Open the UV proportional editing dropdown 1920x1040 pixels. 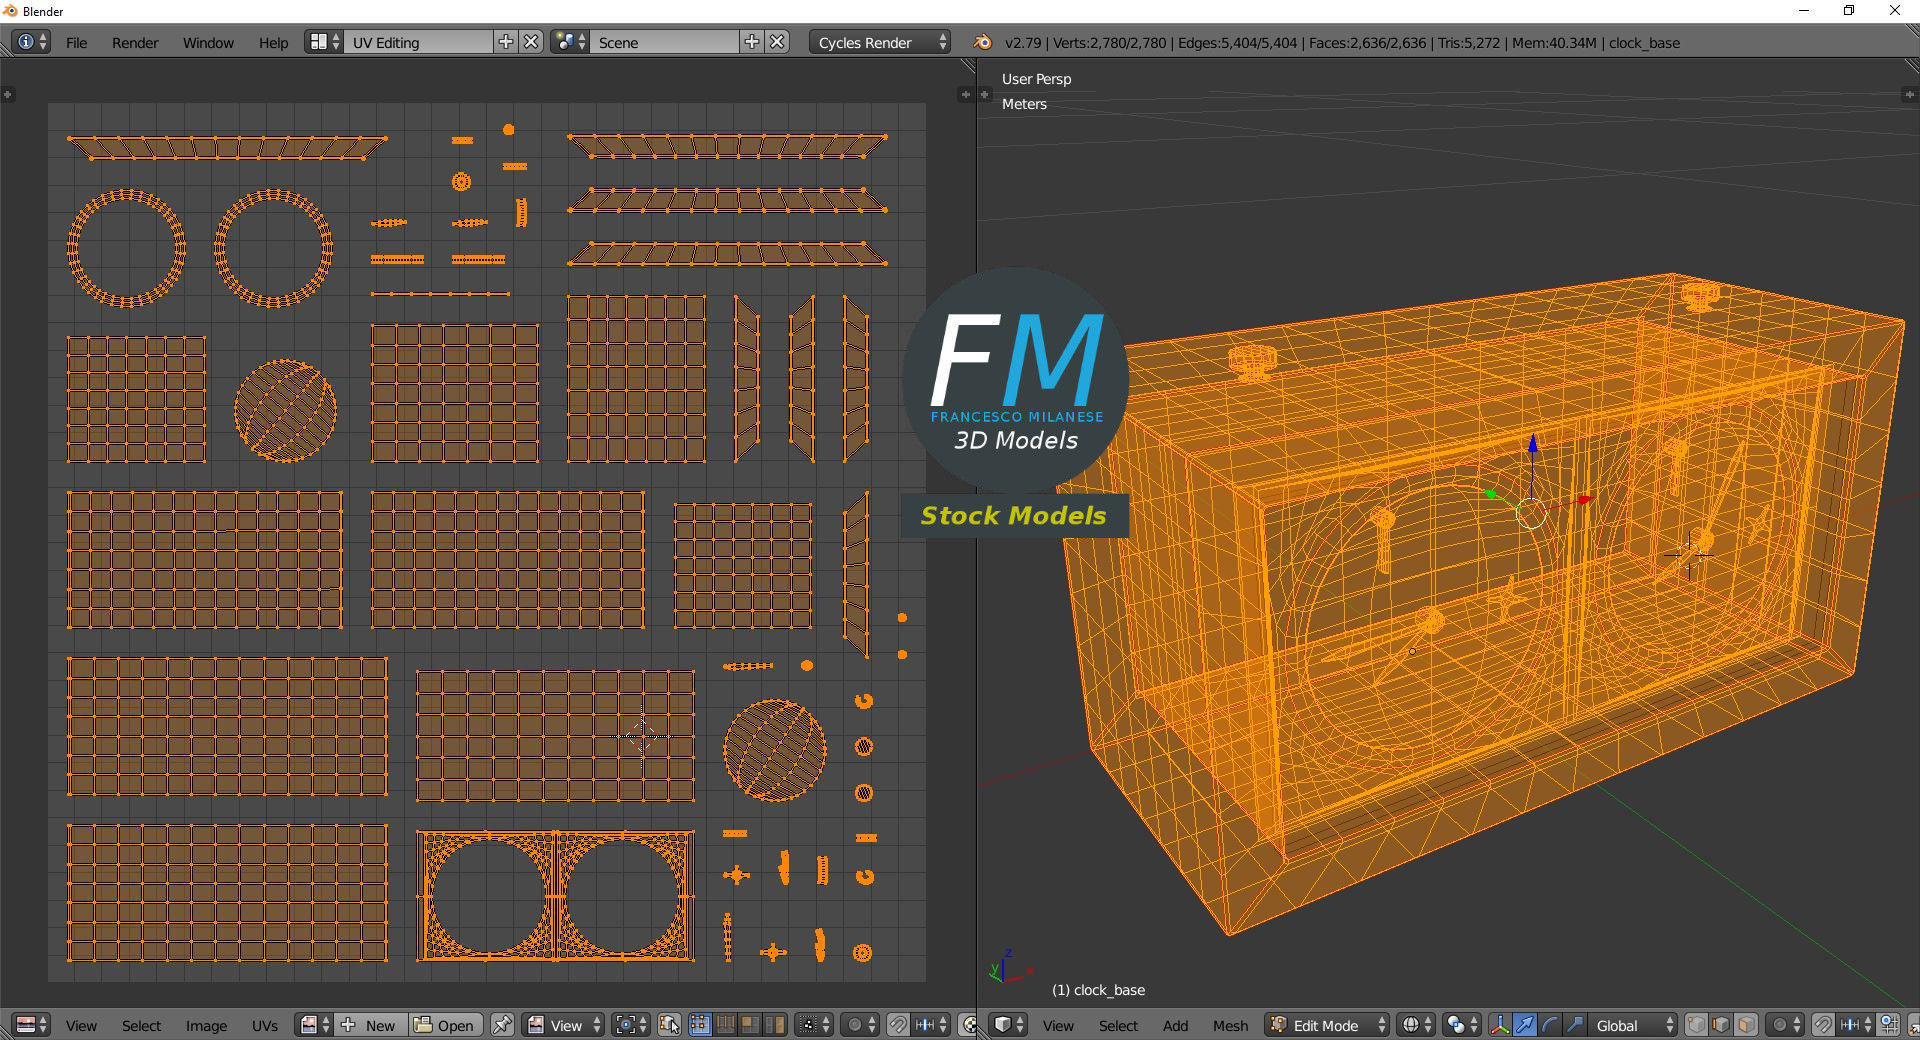pos(862,1025)
